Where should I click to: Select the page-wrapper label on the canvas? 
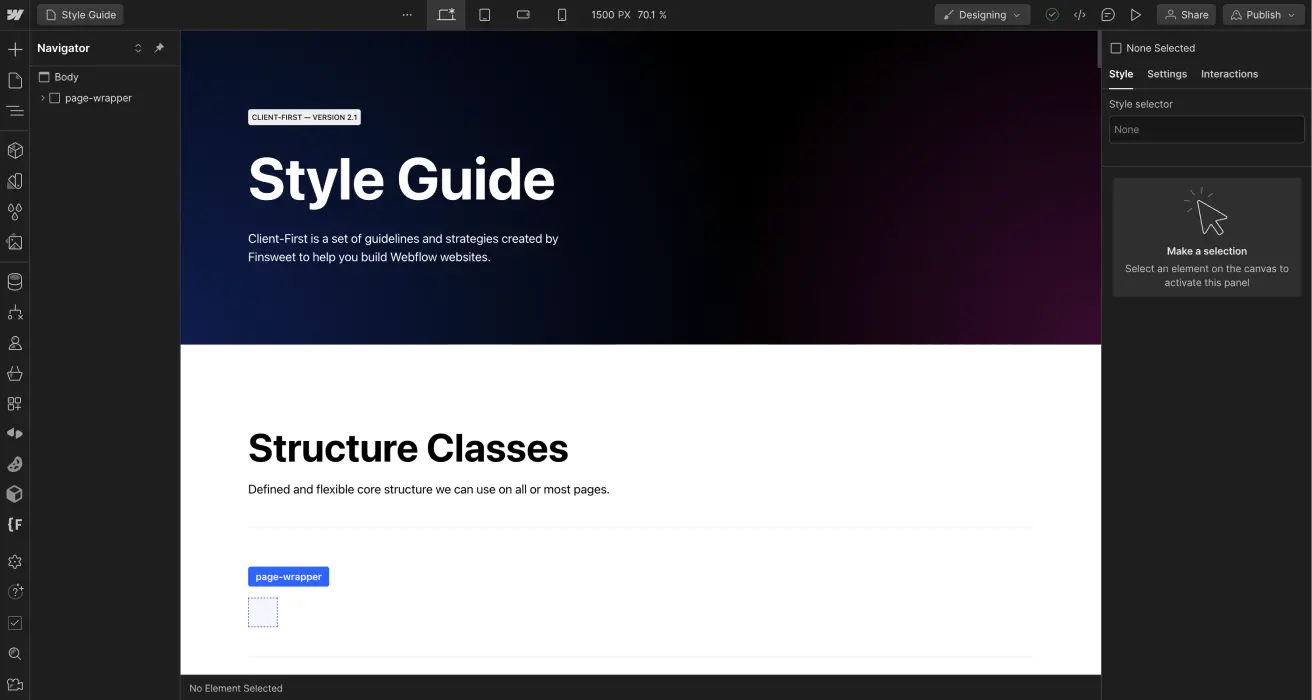[288, 576]
